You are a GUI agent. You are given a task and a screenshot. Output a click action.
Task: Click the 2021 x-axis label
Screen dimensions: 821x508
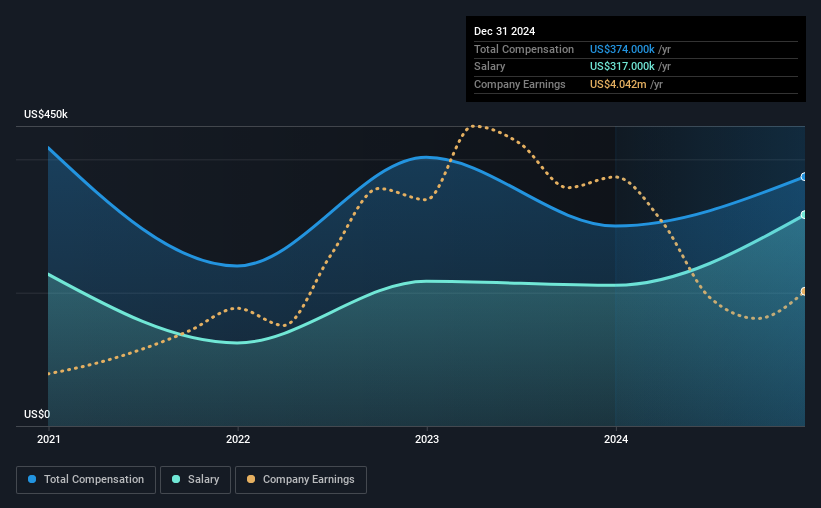(x=49, y=439)
